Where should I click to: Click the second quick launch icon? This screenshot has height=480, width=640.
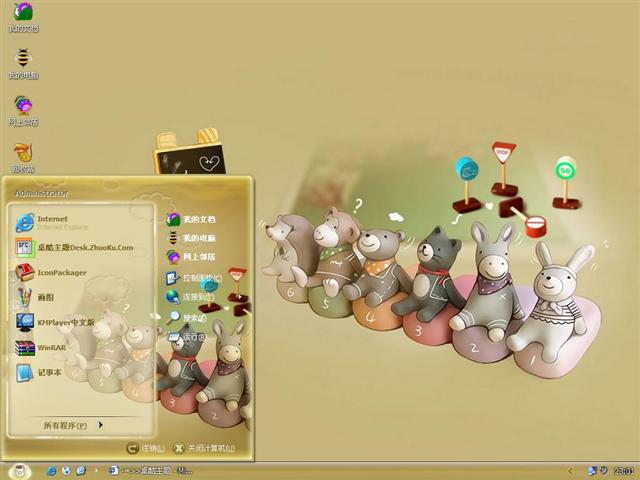(66, 471)
